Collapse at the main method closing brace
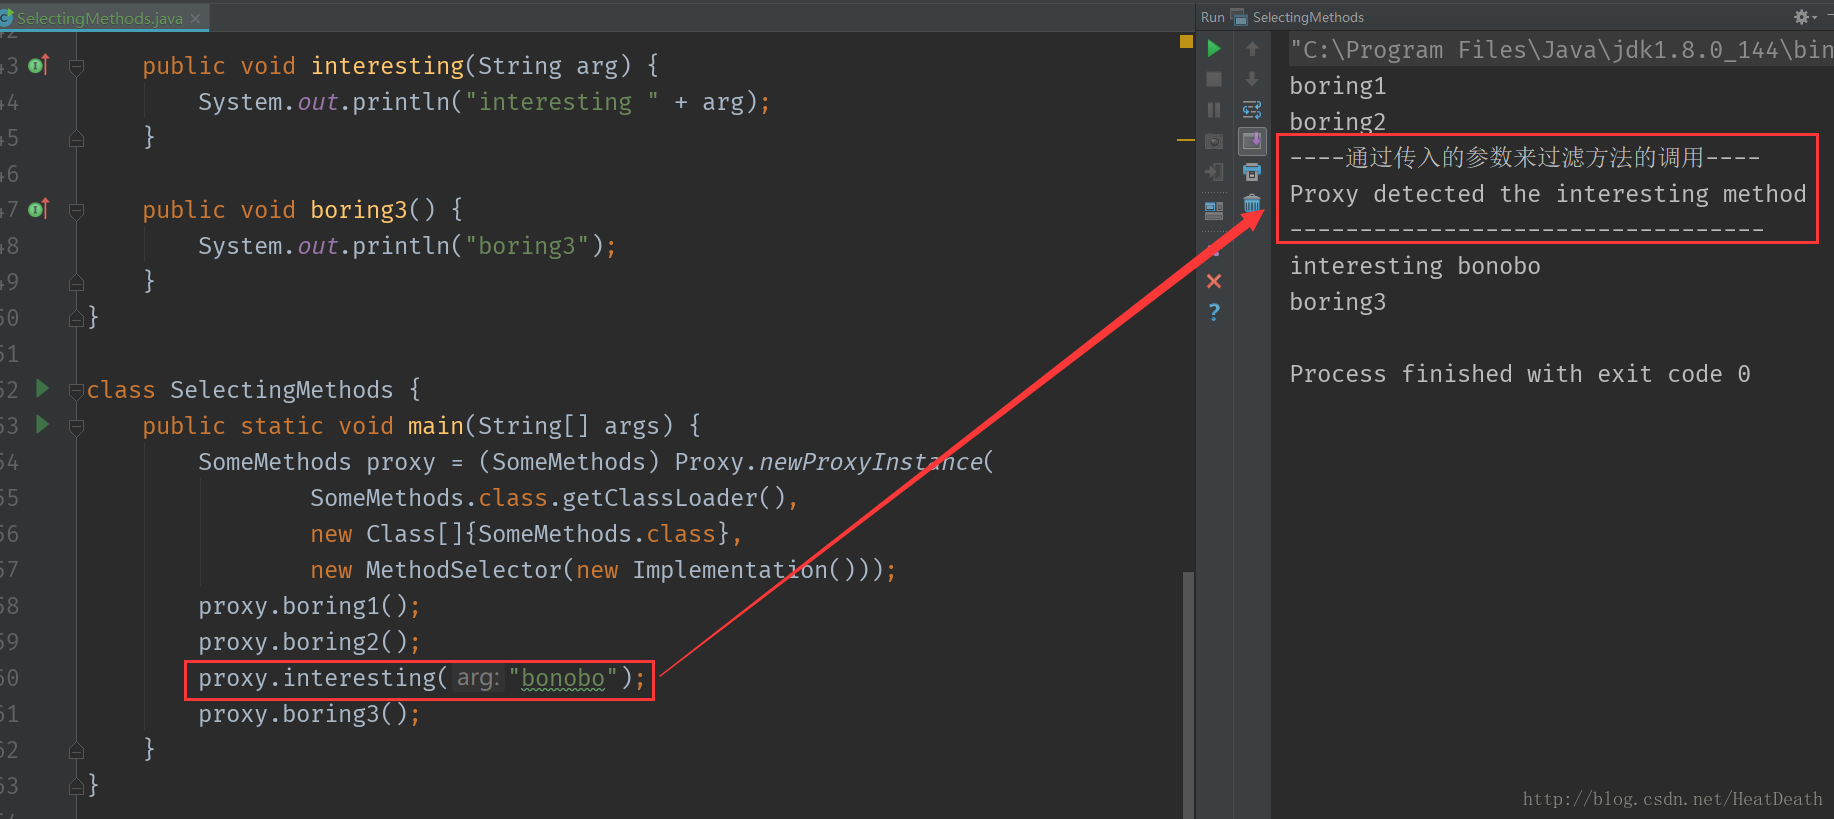This screenshot has height=819, width=1834. coord(76,750)
